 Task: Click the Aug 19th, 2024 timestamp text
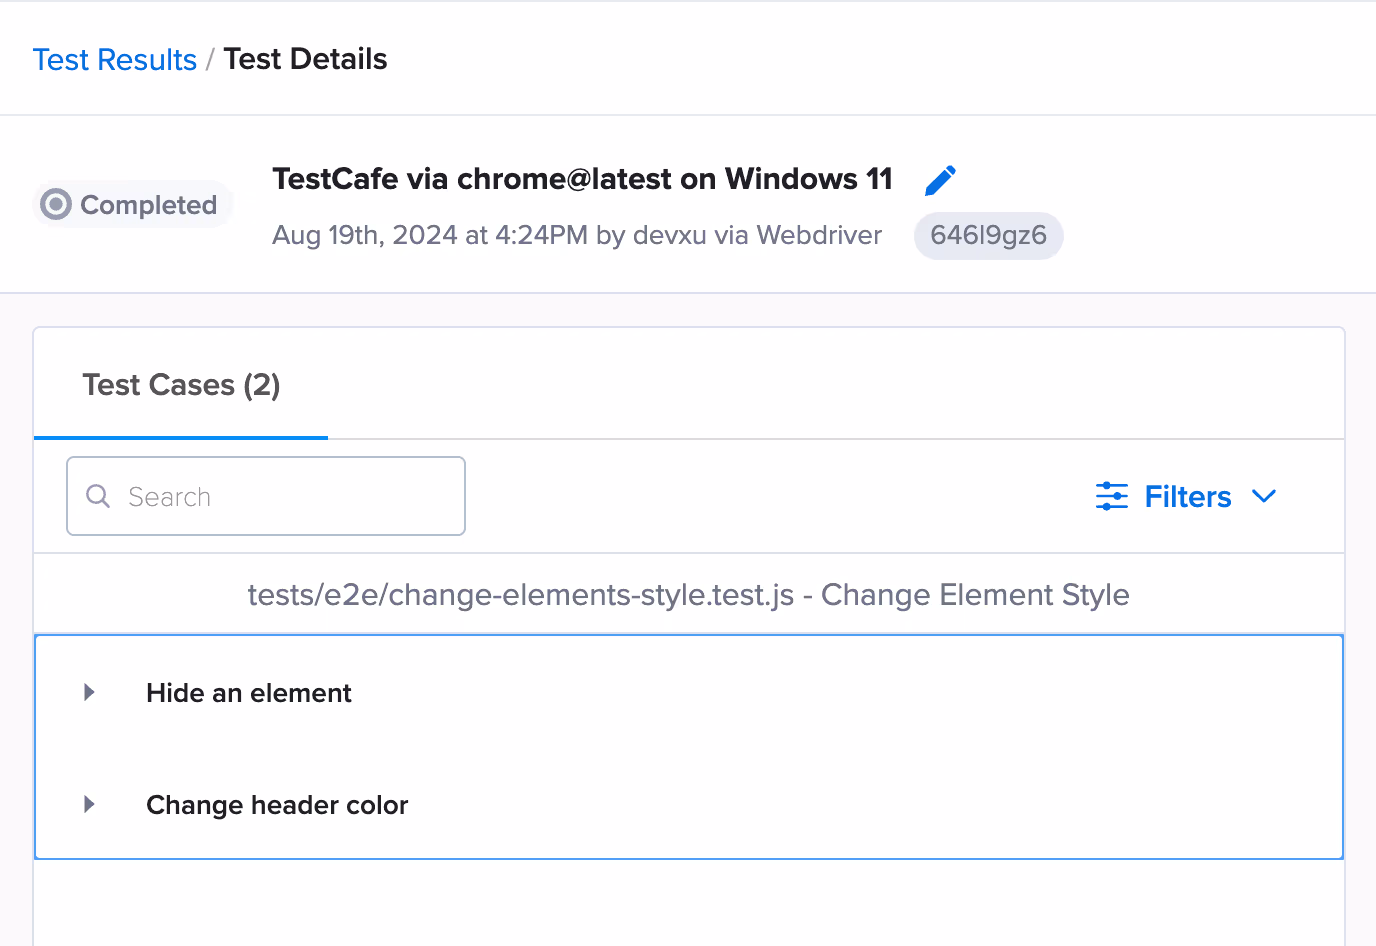(x=430, y=235)
